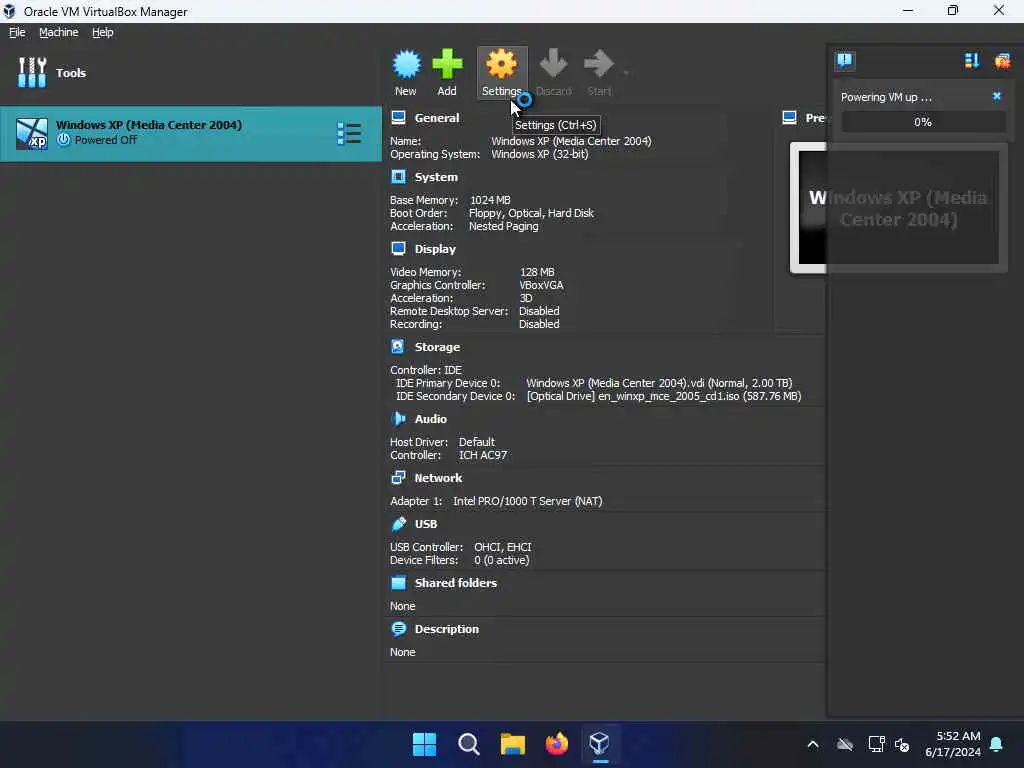Toggle the keep finished progresses sort icon
Image resolution: width=1024 pixels, height=768 pixels.
pos(972,61)
